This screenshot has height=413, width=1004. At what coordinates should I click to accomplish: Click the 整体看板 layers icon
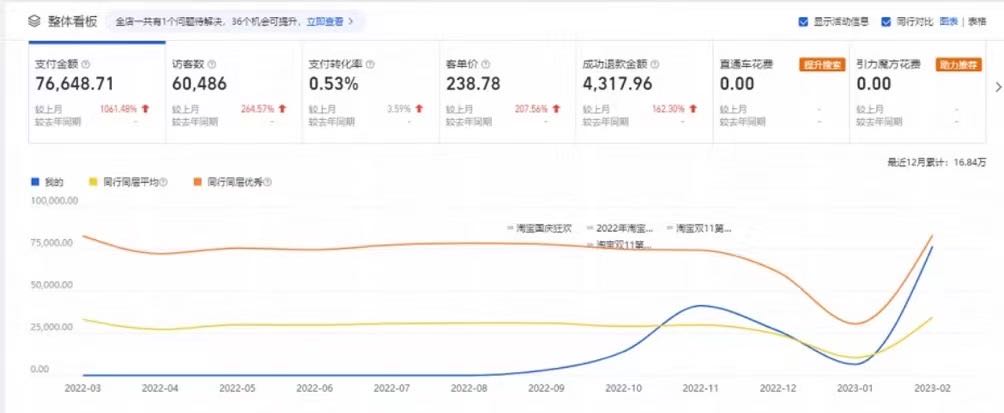(34, 20)
